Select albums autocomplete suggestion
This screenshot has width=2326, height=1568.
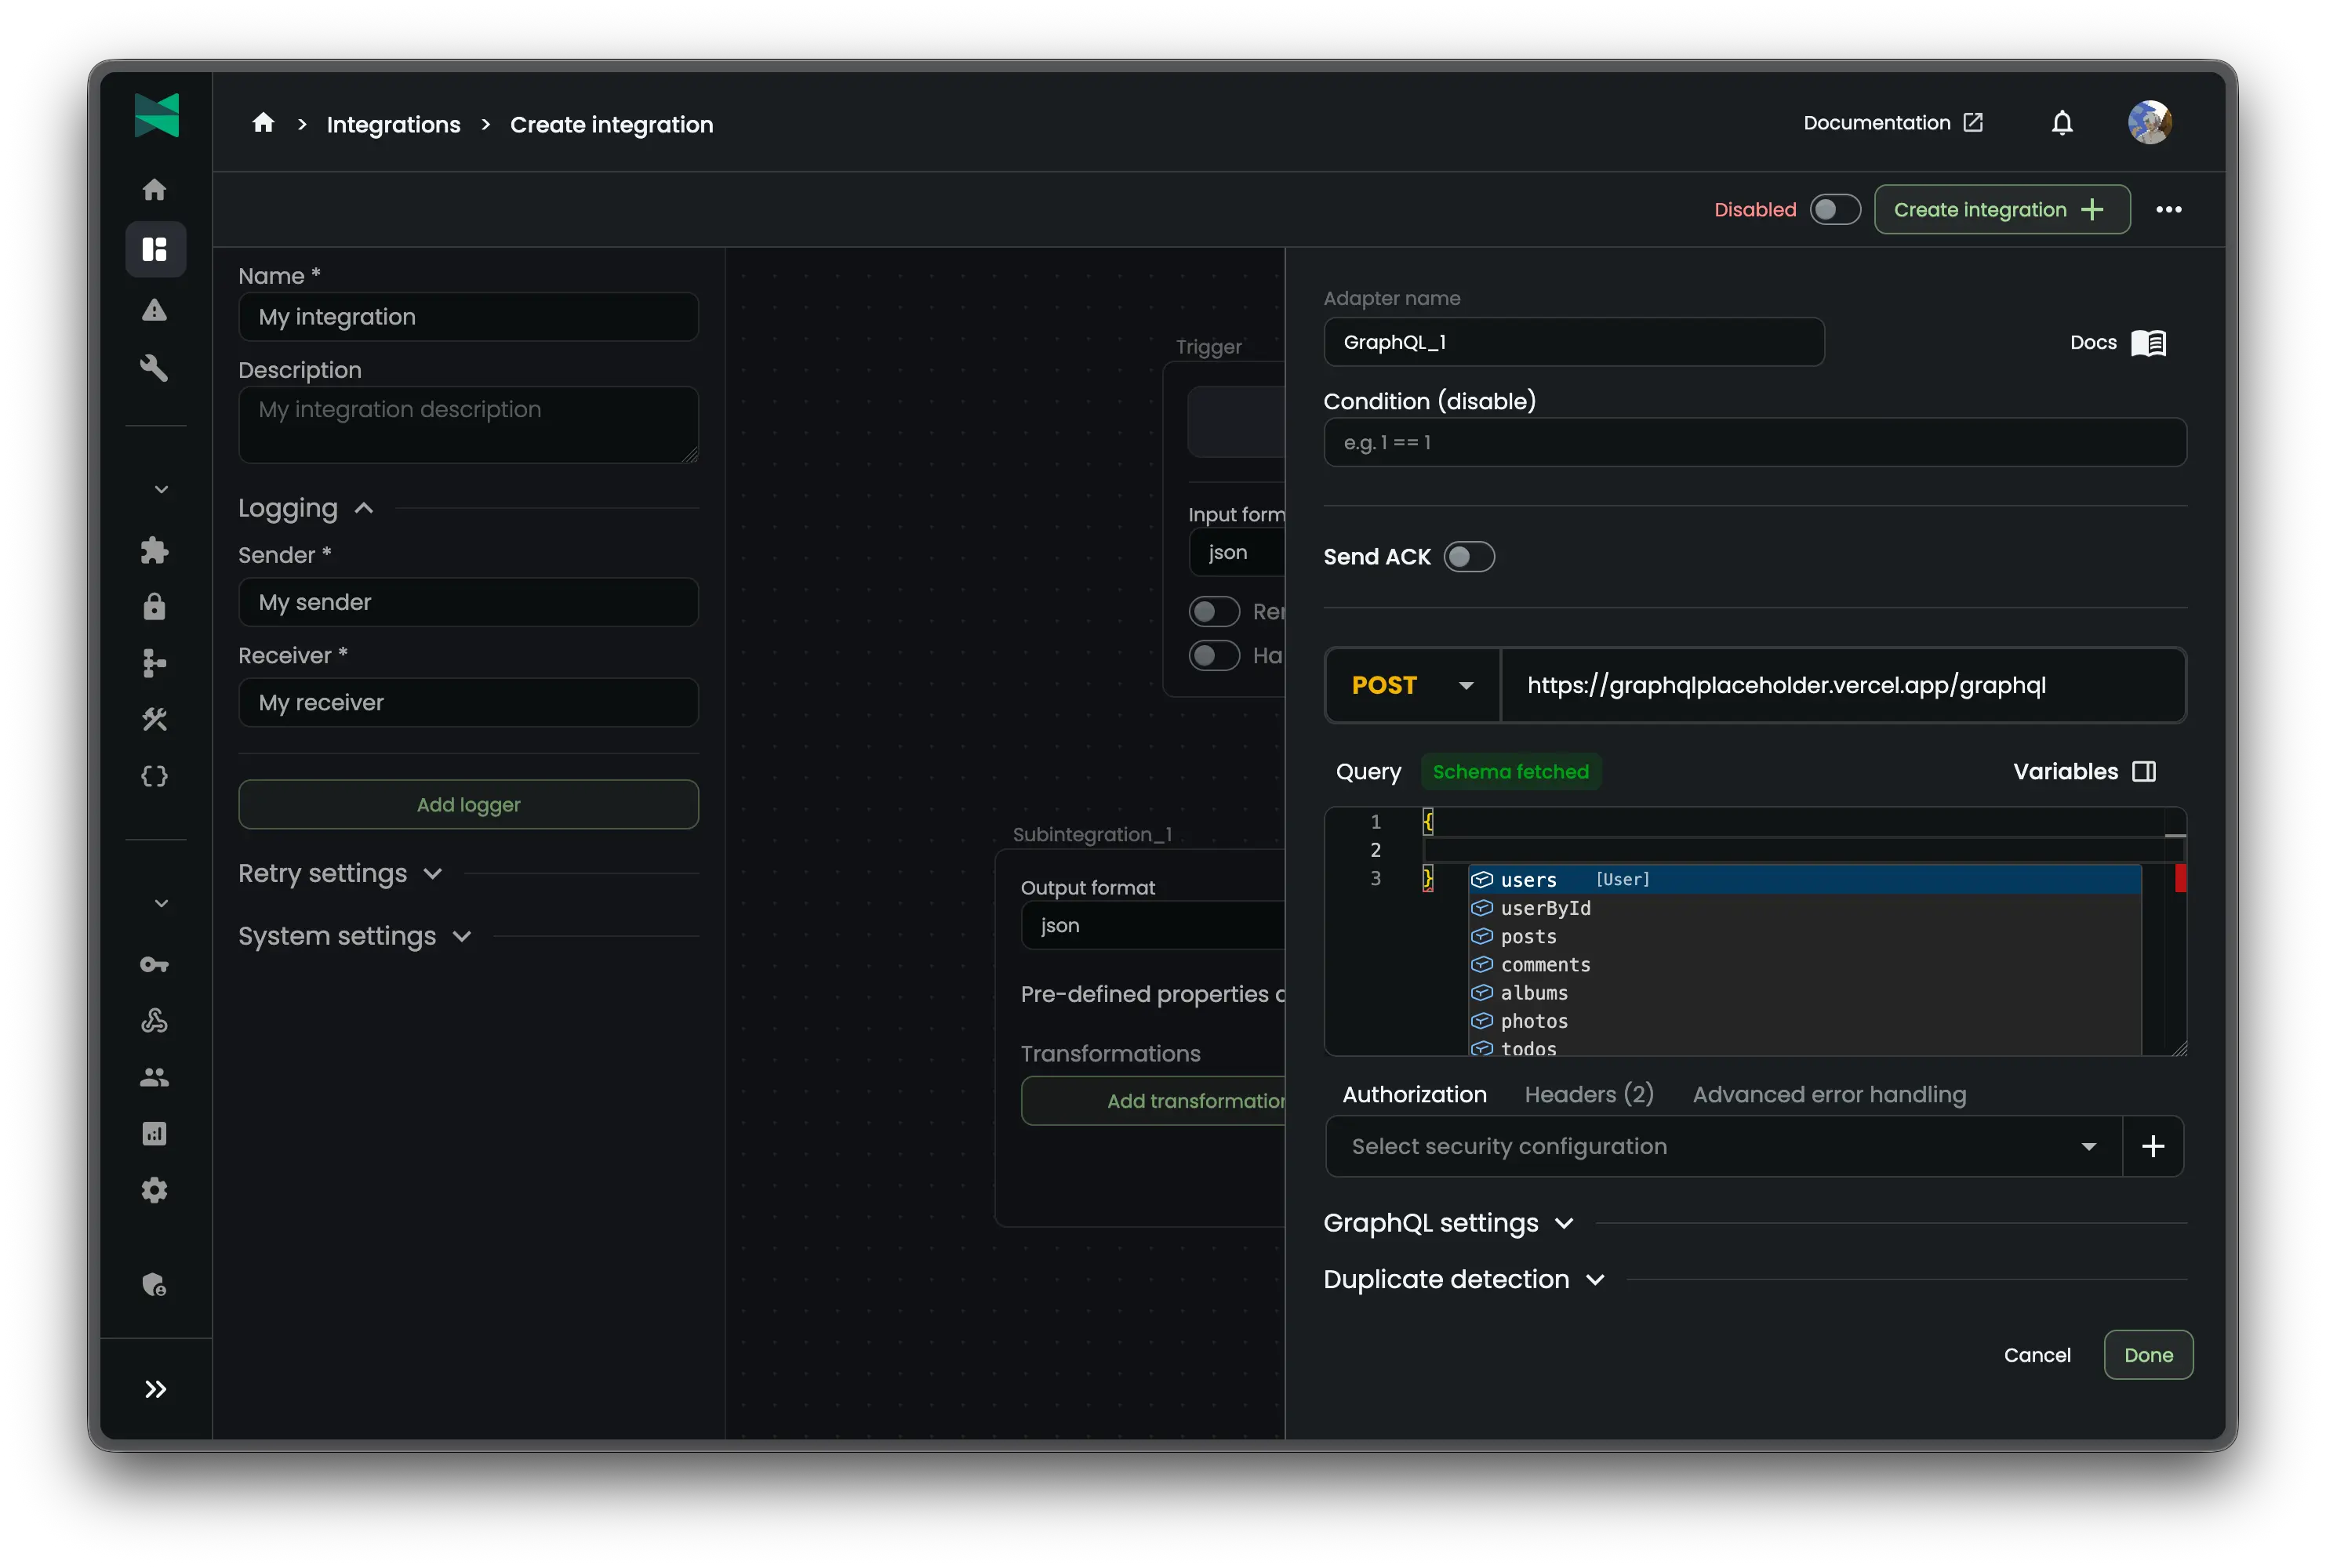tap(1805, 993)
